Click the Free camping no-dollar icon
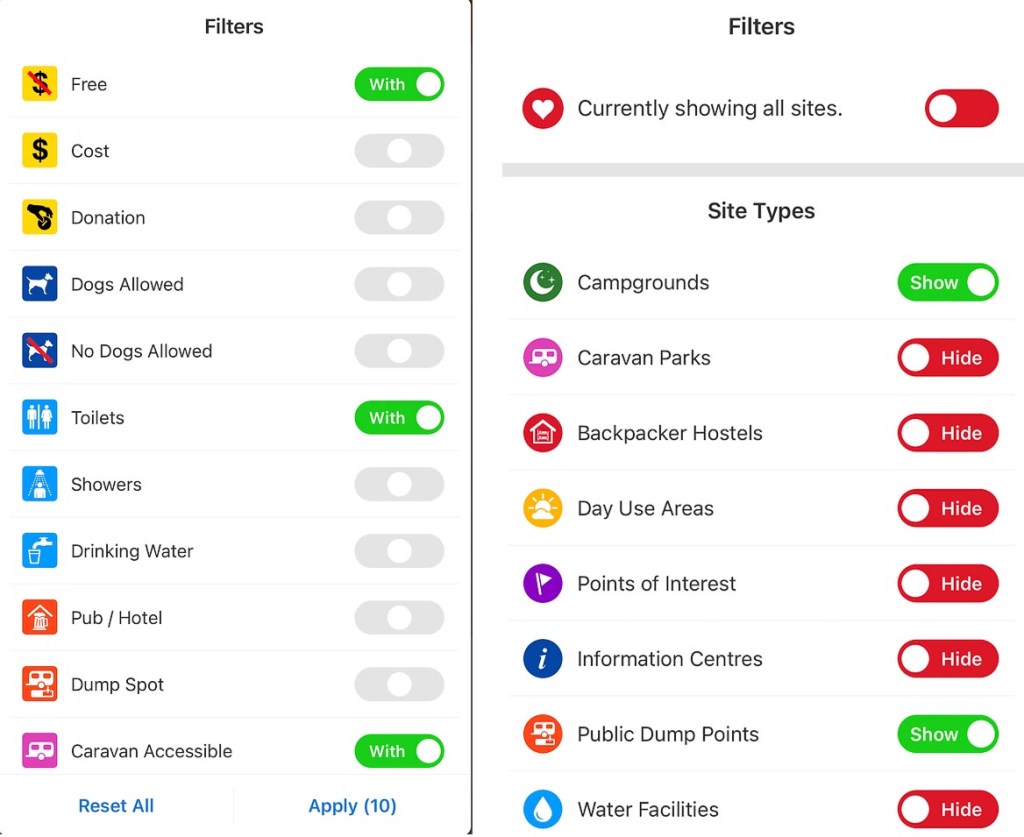 coord(40,84)
